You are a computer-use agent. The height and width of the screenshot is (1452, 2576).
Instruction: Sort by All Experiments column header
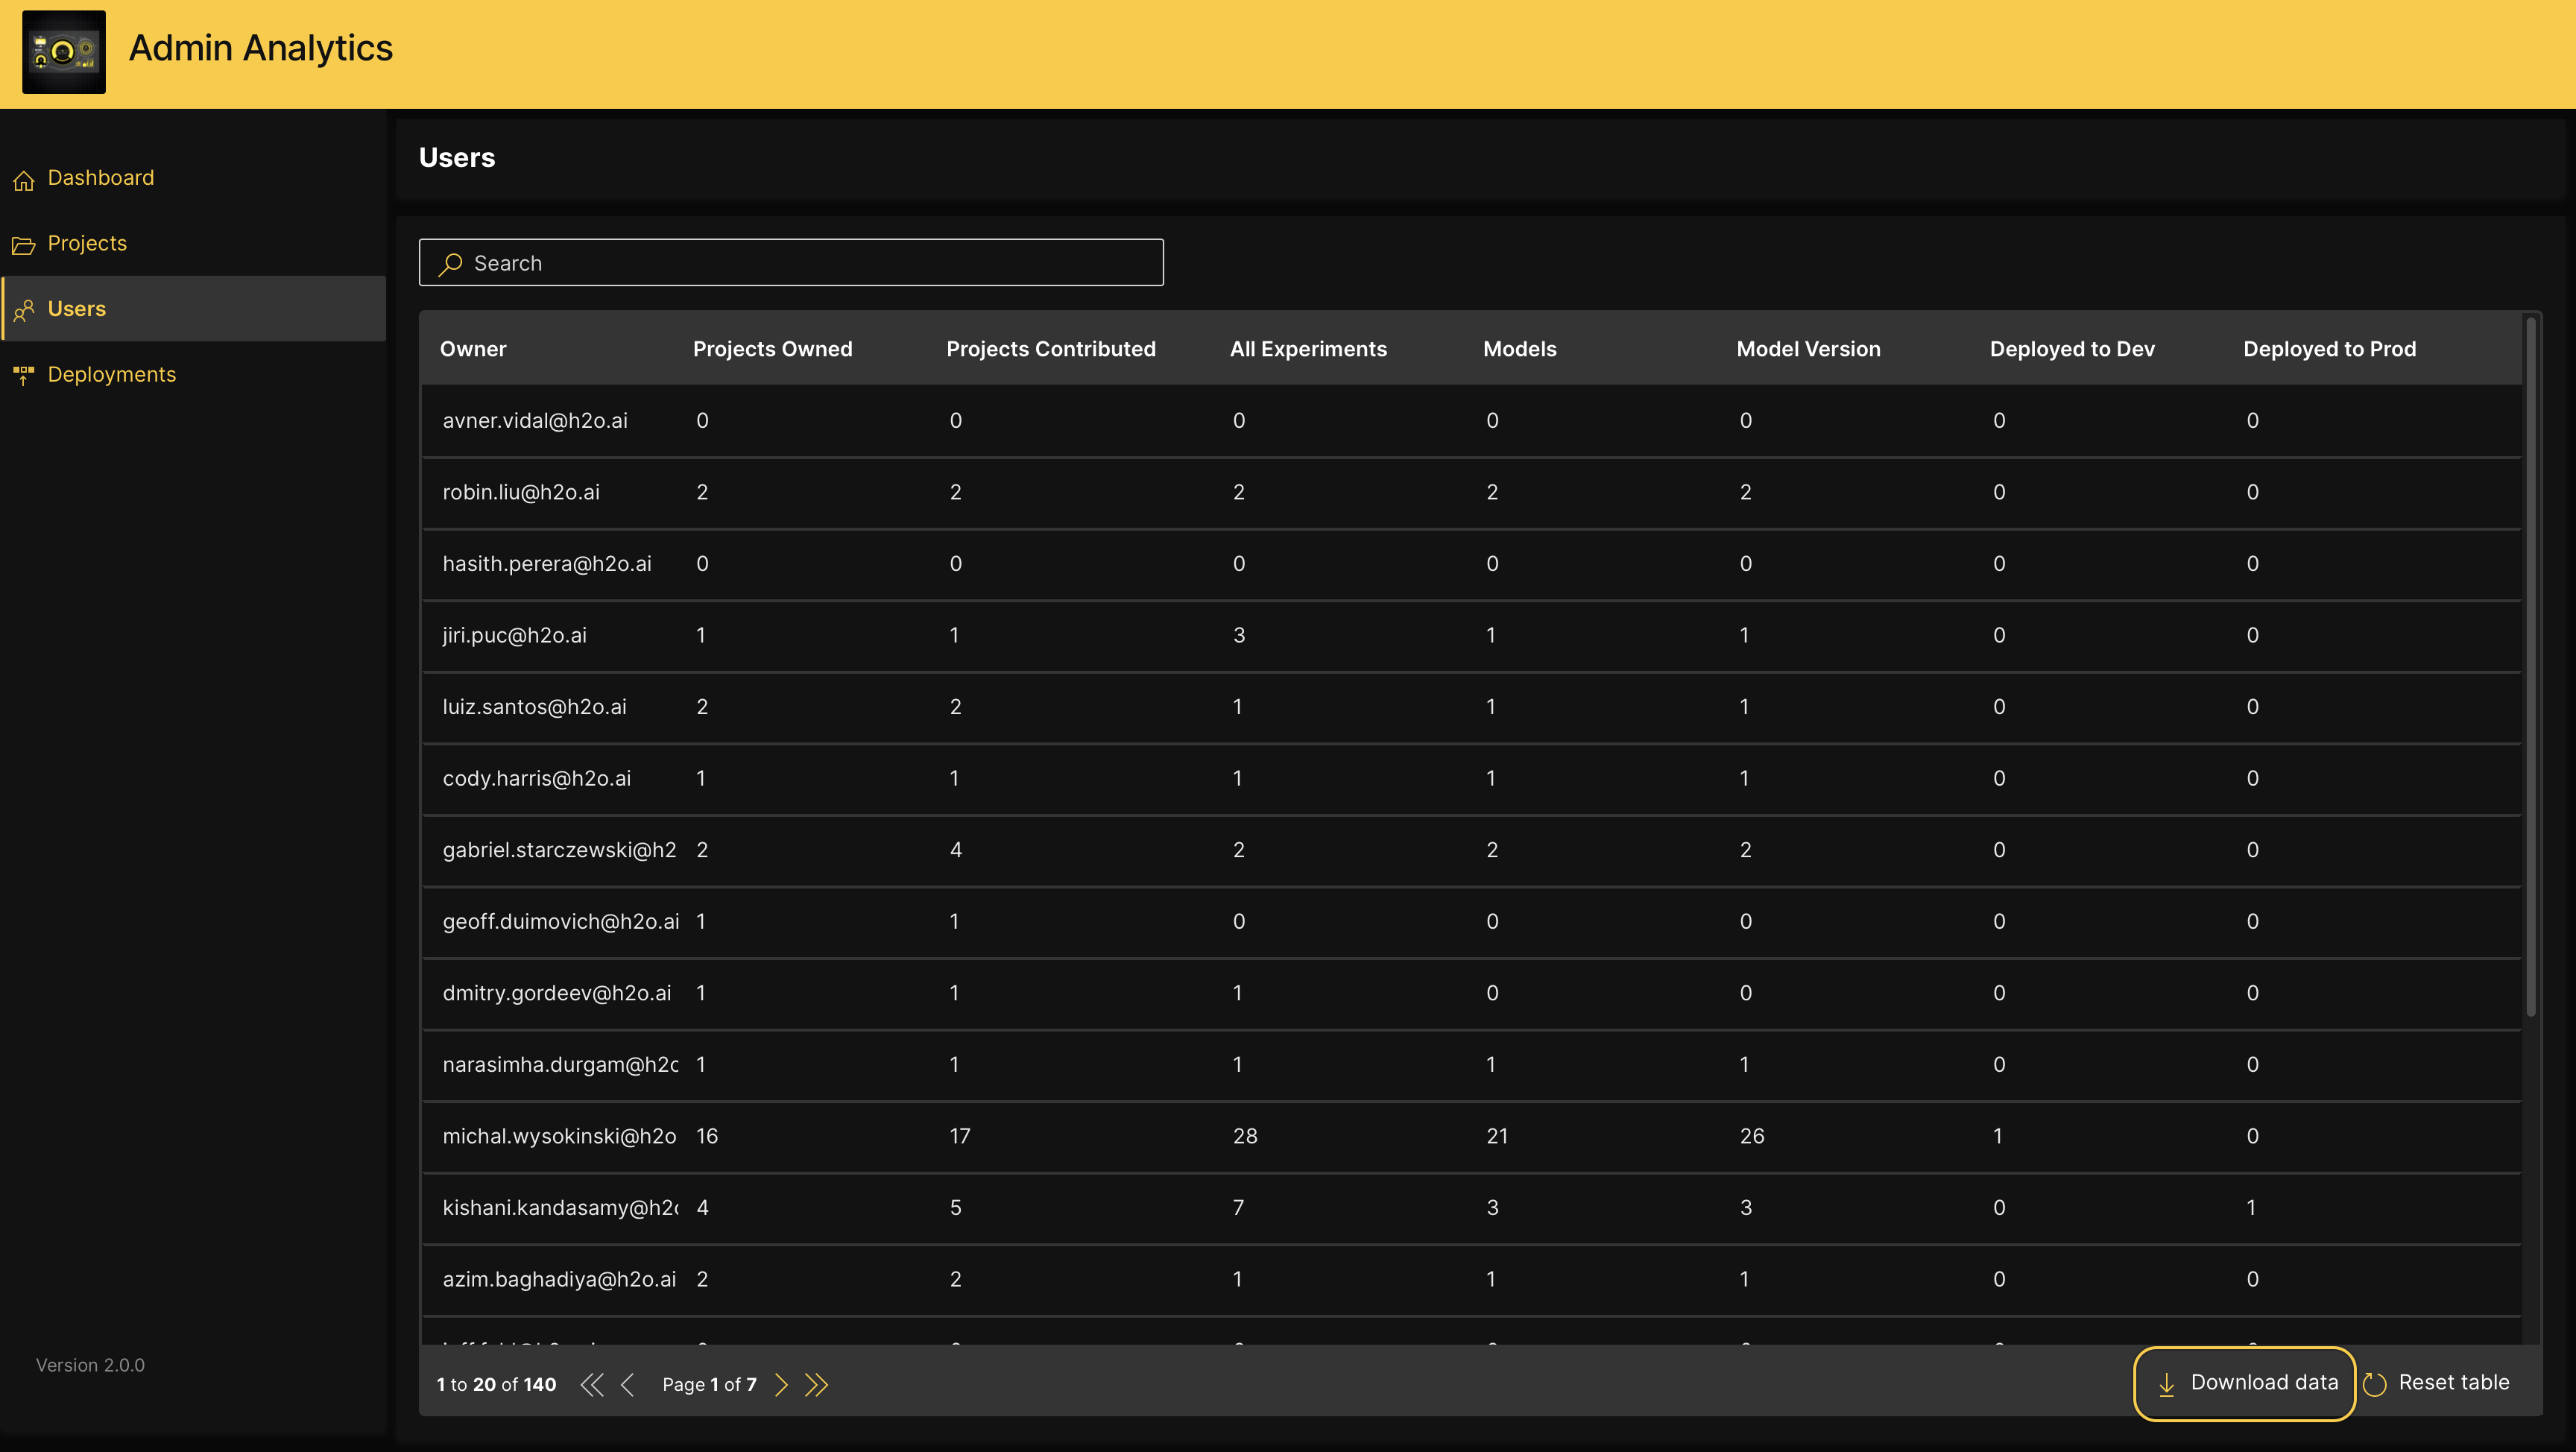[1308, 349]
